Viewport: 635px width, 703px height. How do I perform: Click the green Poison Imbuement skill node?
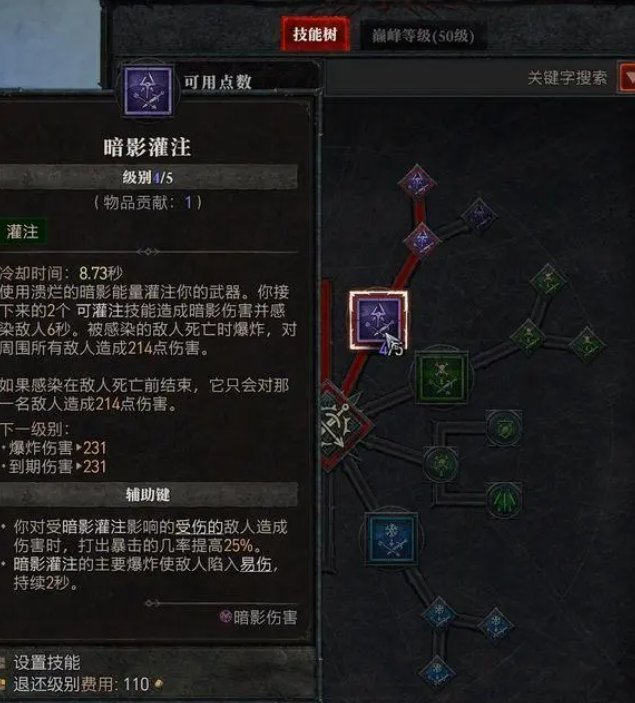441,376
